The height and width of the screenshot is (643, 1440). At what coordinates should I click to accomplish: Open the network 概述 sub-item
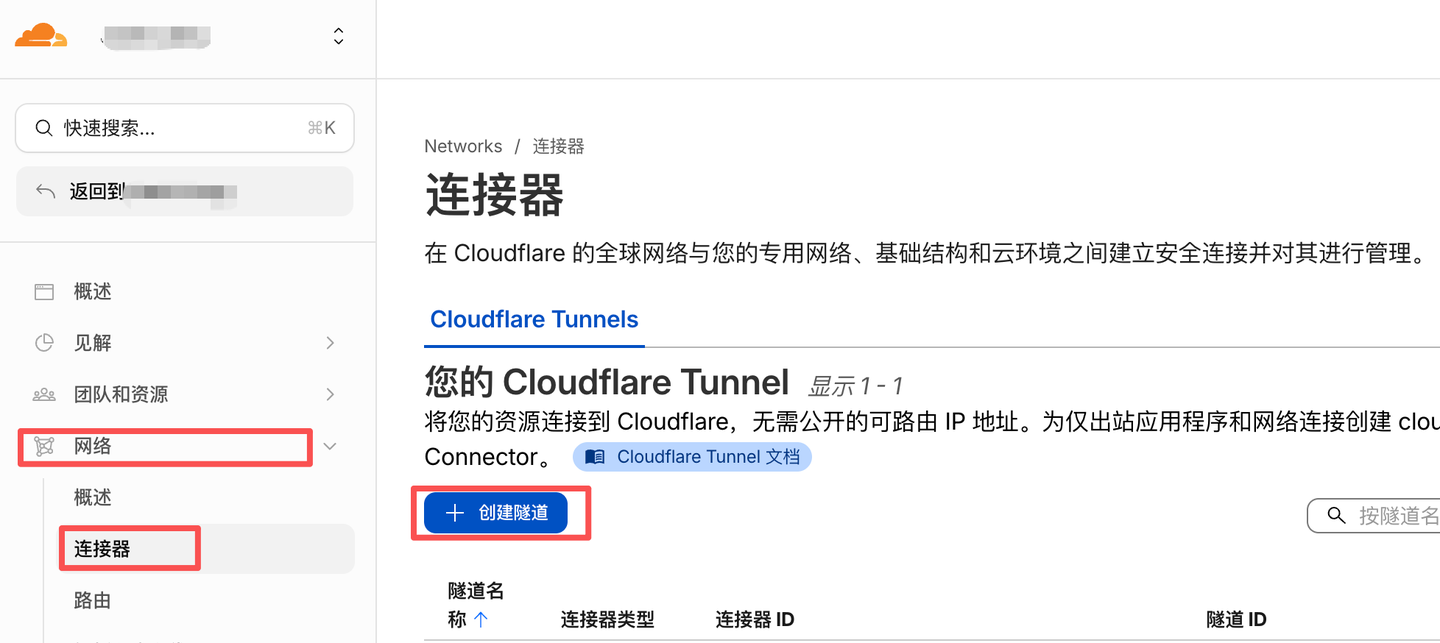pos(93,497)
